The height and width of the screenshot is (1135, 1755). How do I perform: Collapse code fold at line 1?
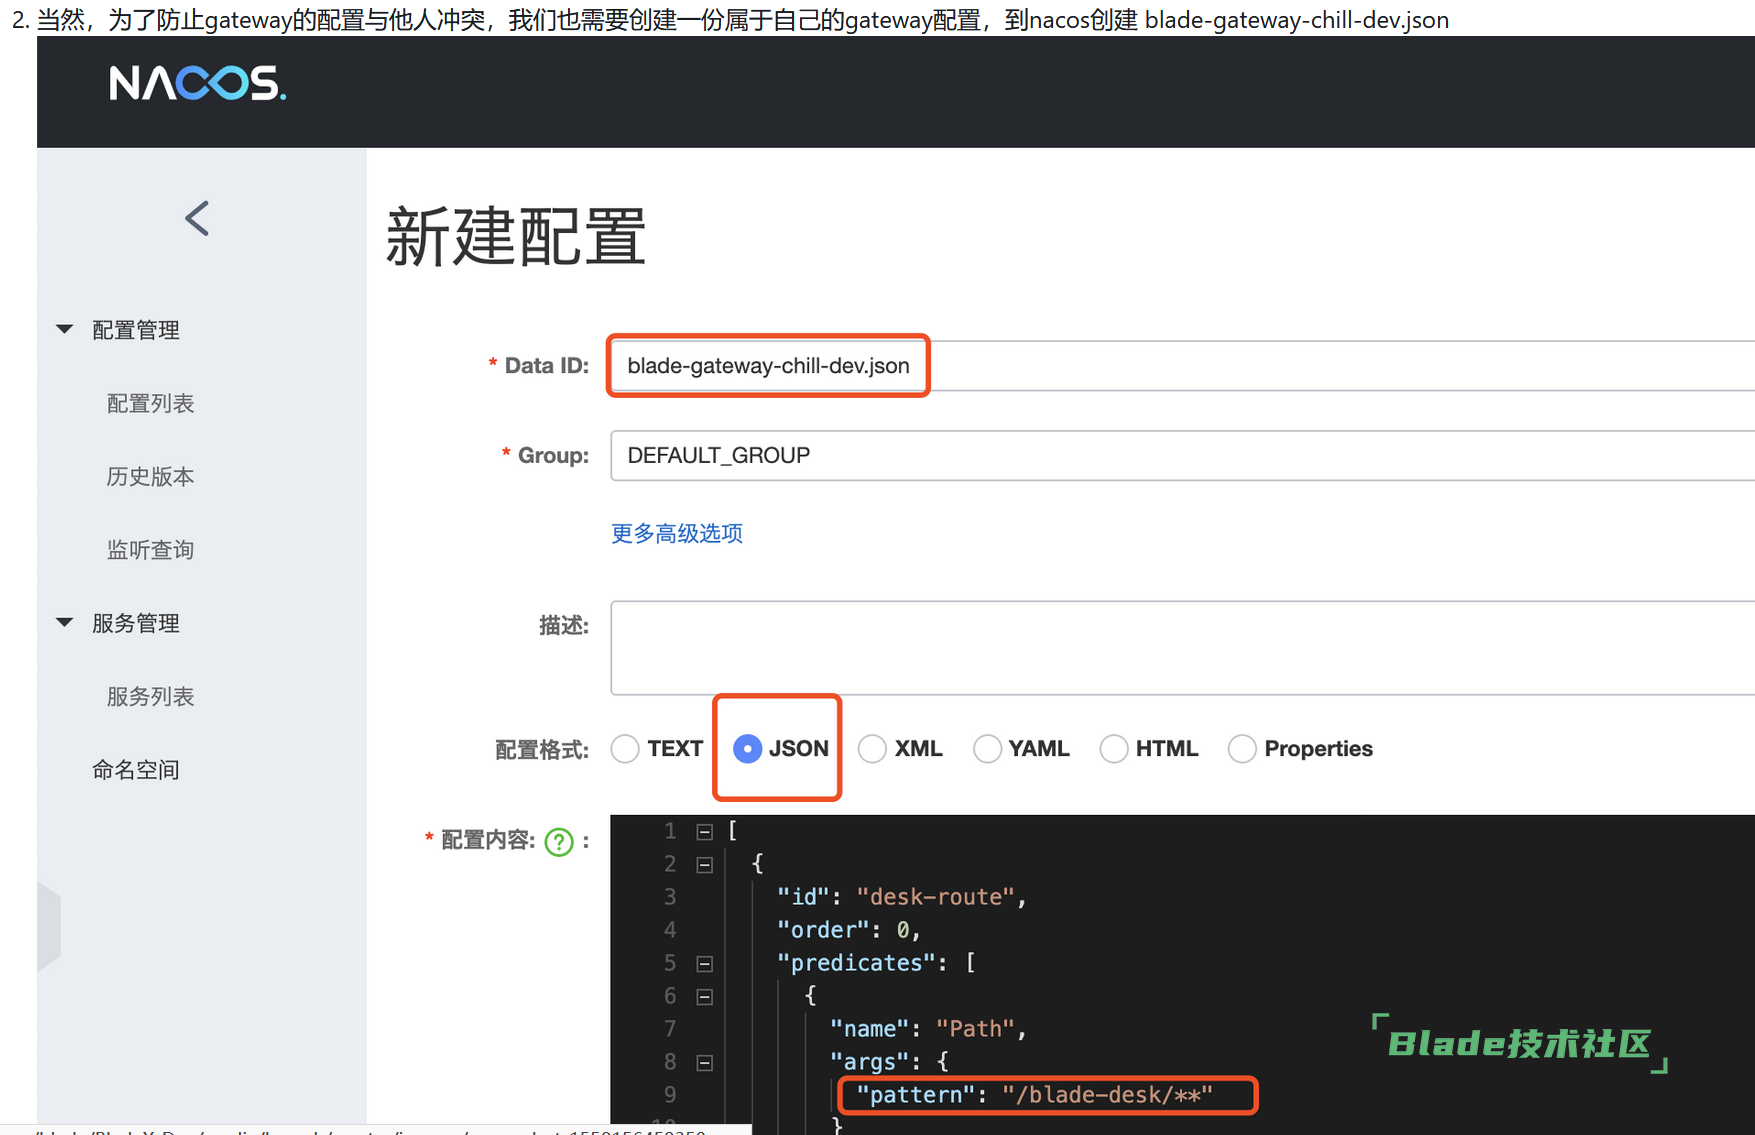point(705,831)
